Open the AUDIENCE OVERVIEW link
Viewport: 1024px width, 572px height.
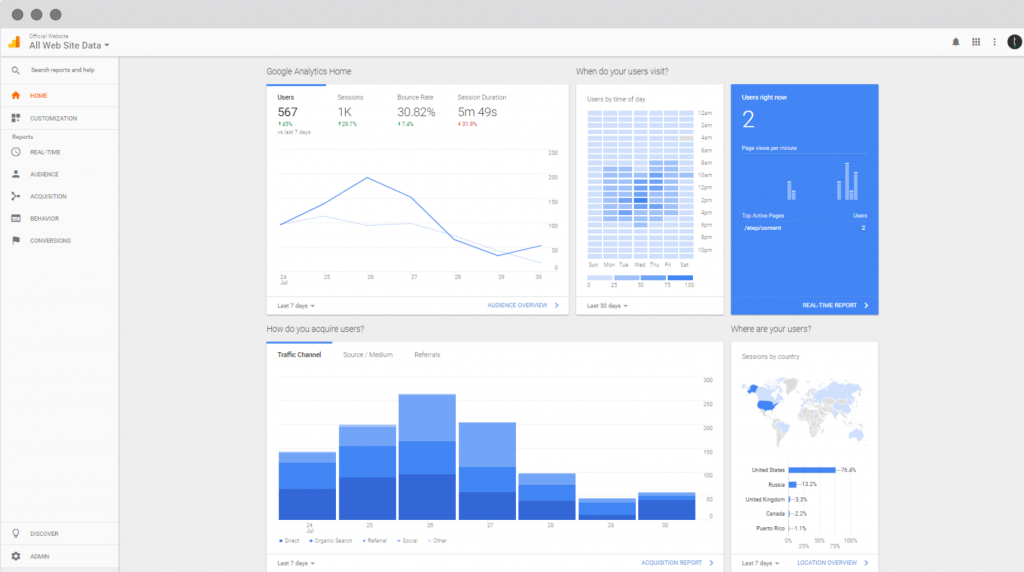pos(517,305)
